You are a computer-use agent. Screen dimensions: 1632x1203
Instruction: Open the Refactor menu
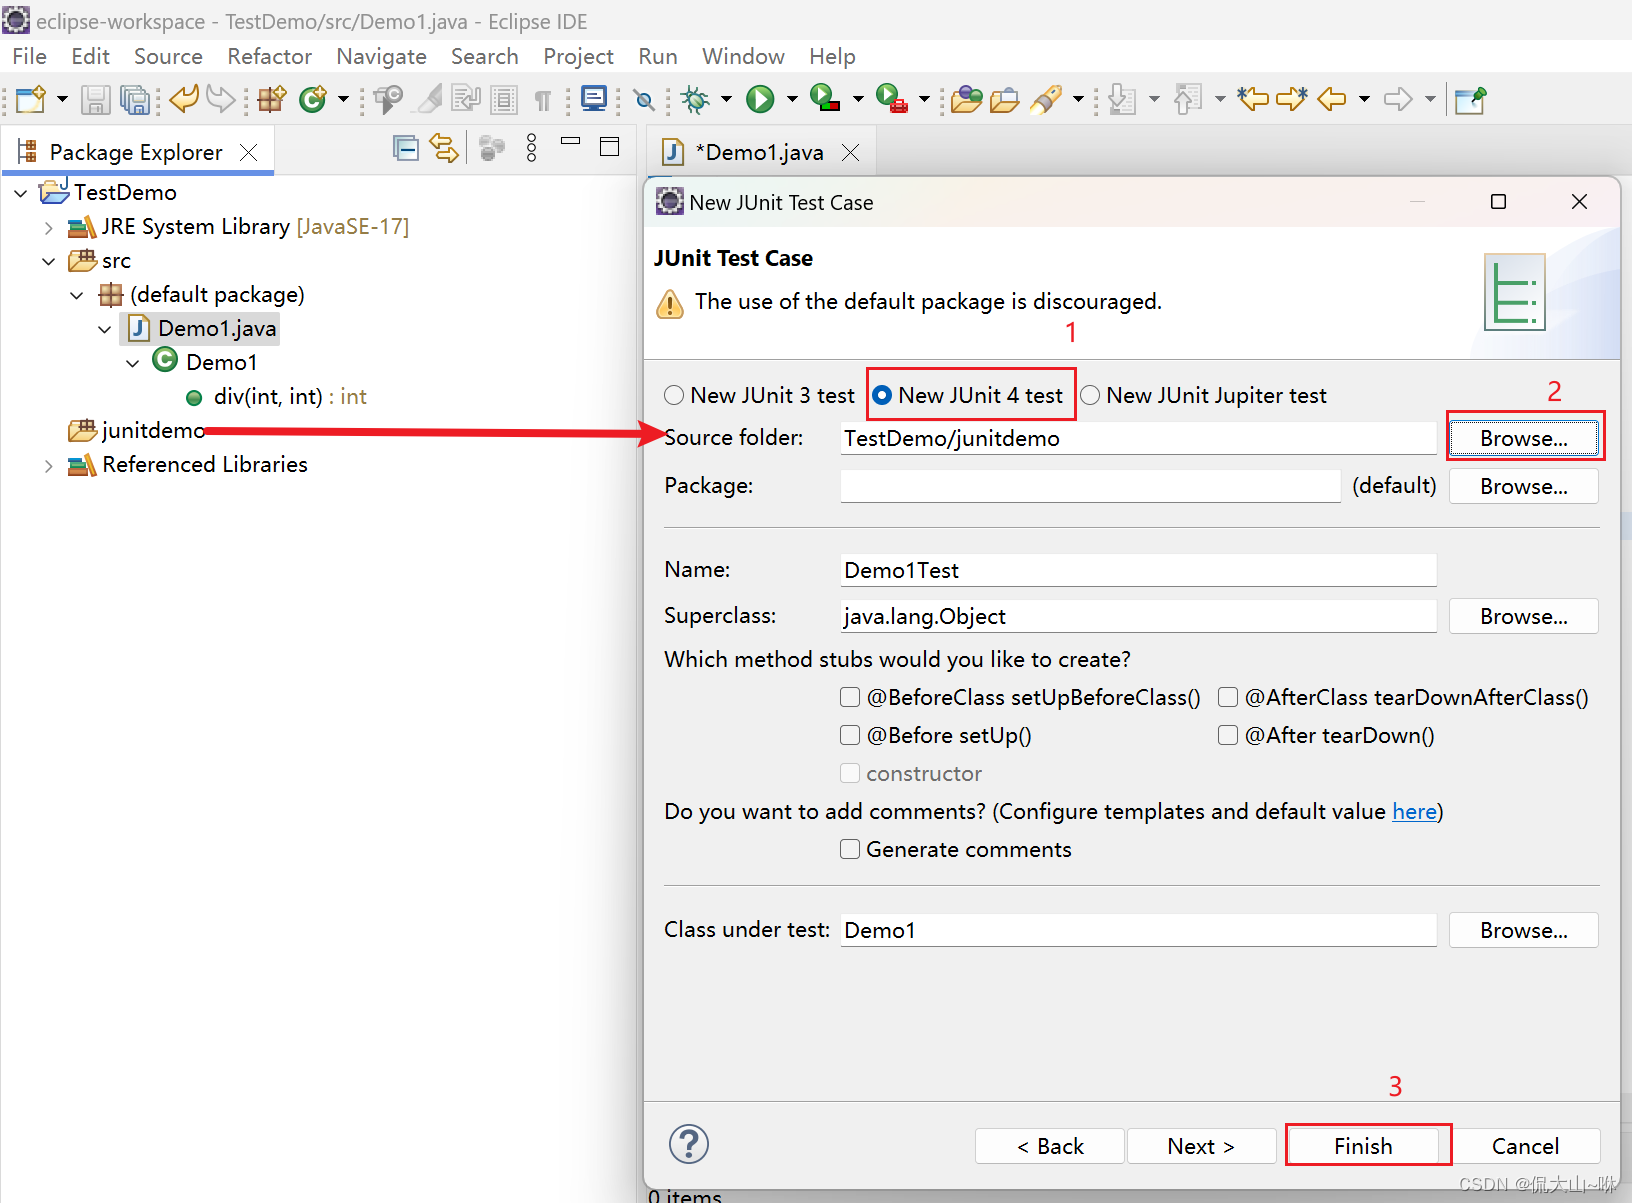269,56
